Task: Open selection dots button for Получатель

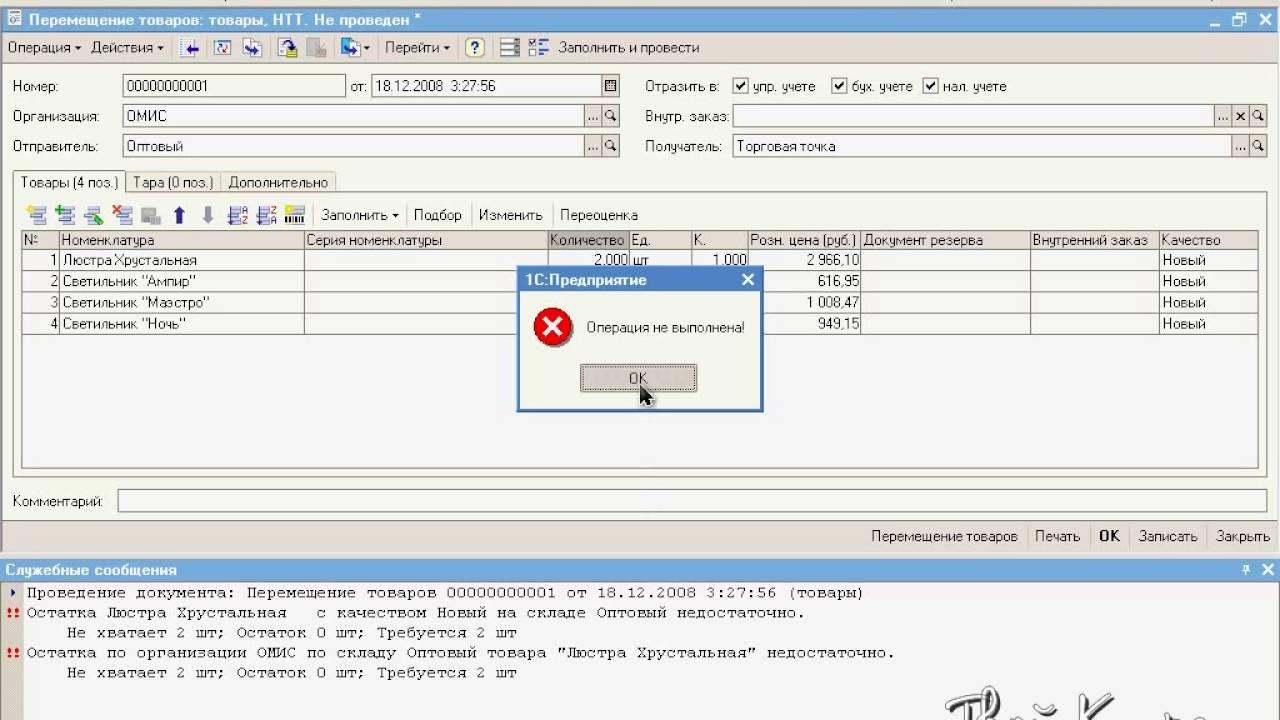Action: [x=1240, y=146]
